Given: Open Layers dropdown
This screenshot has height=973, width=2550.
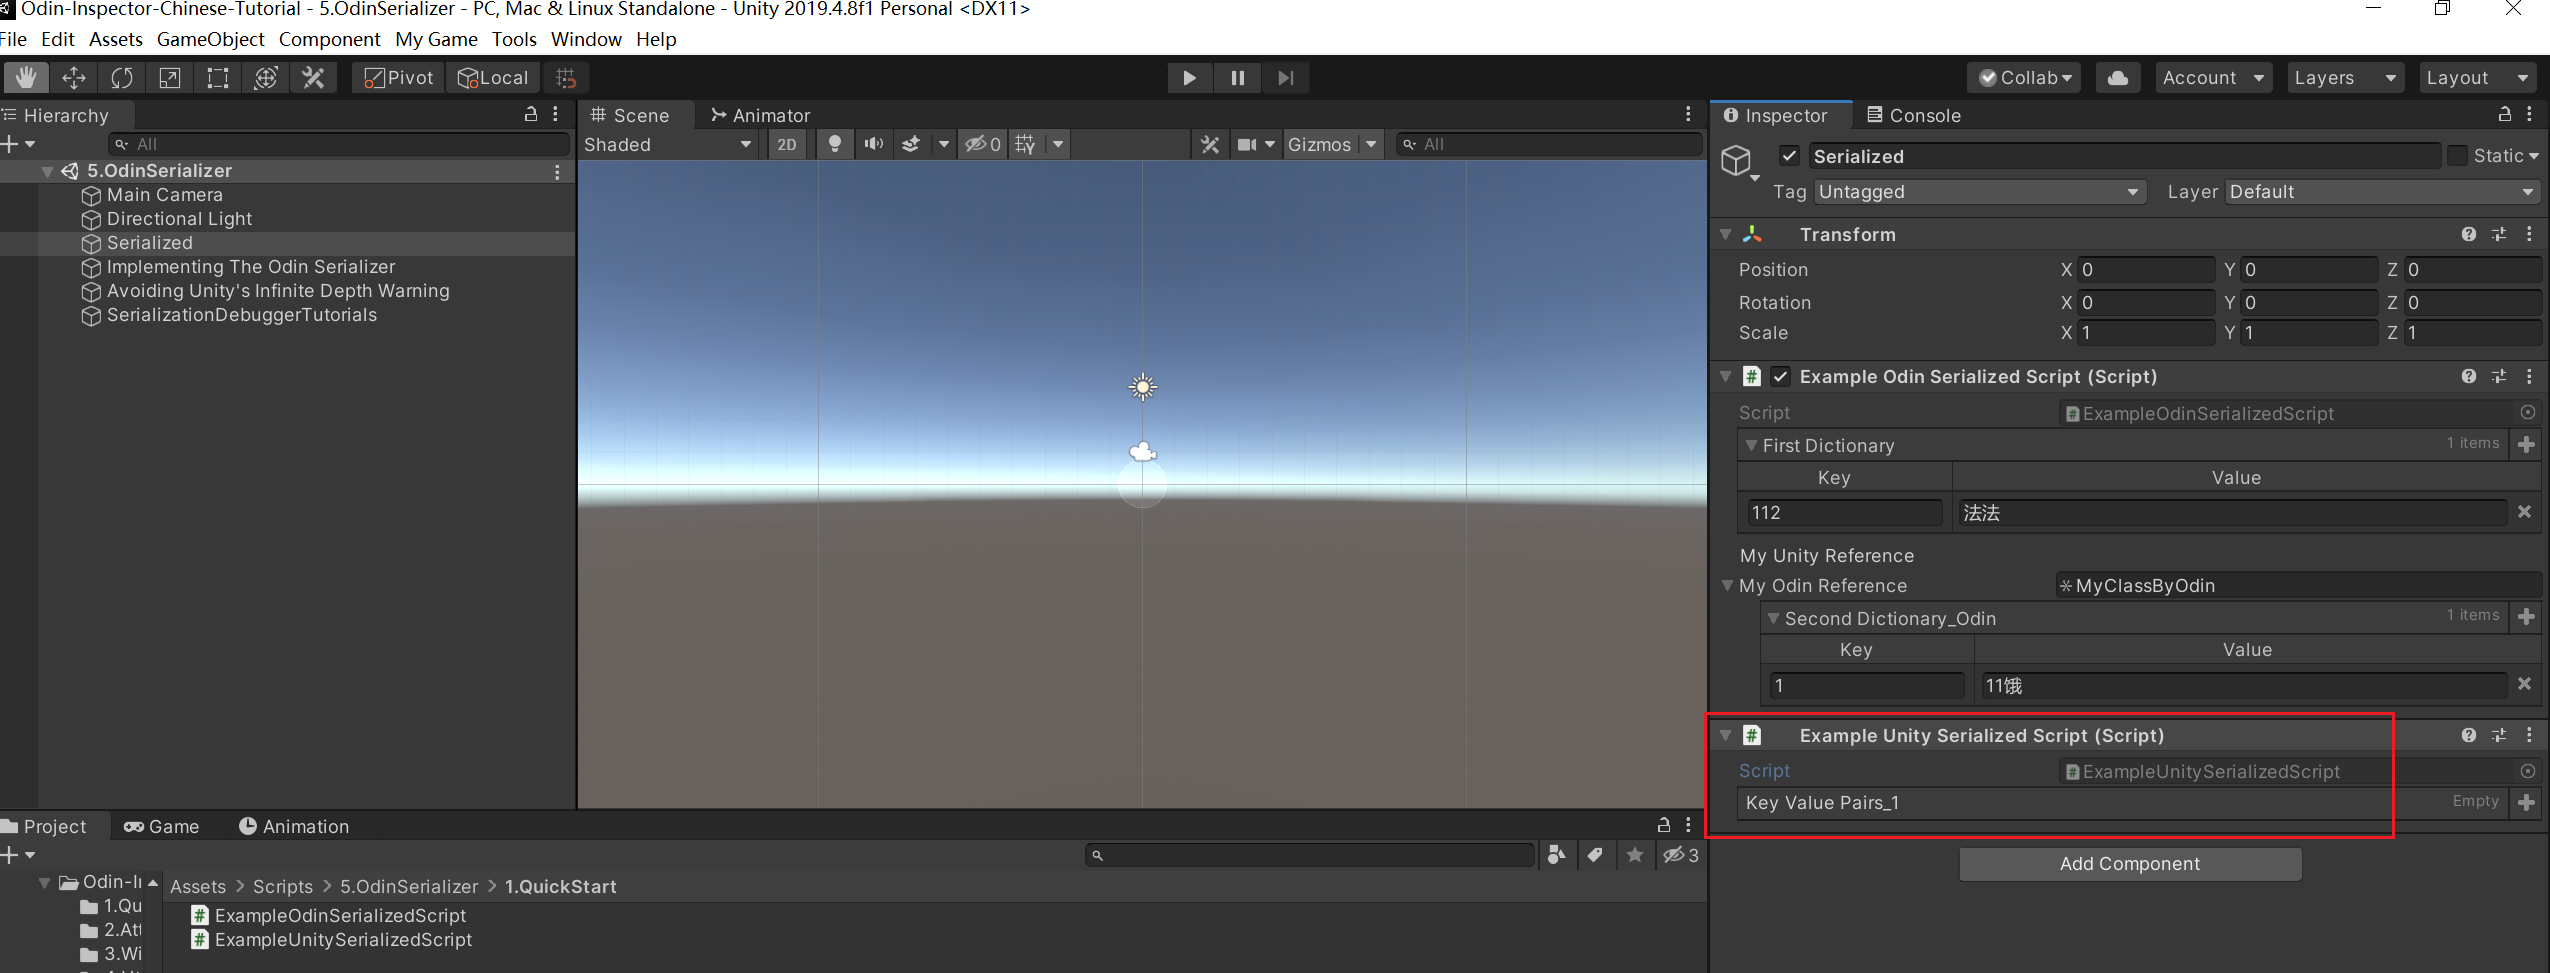Looking at the screenshot, I should [x=2344, y=78].
